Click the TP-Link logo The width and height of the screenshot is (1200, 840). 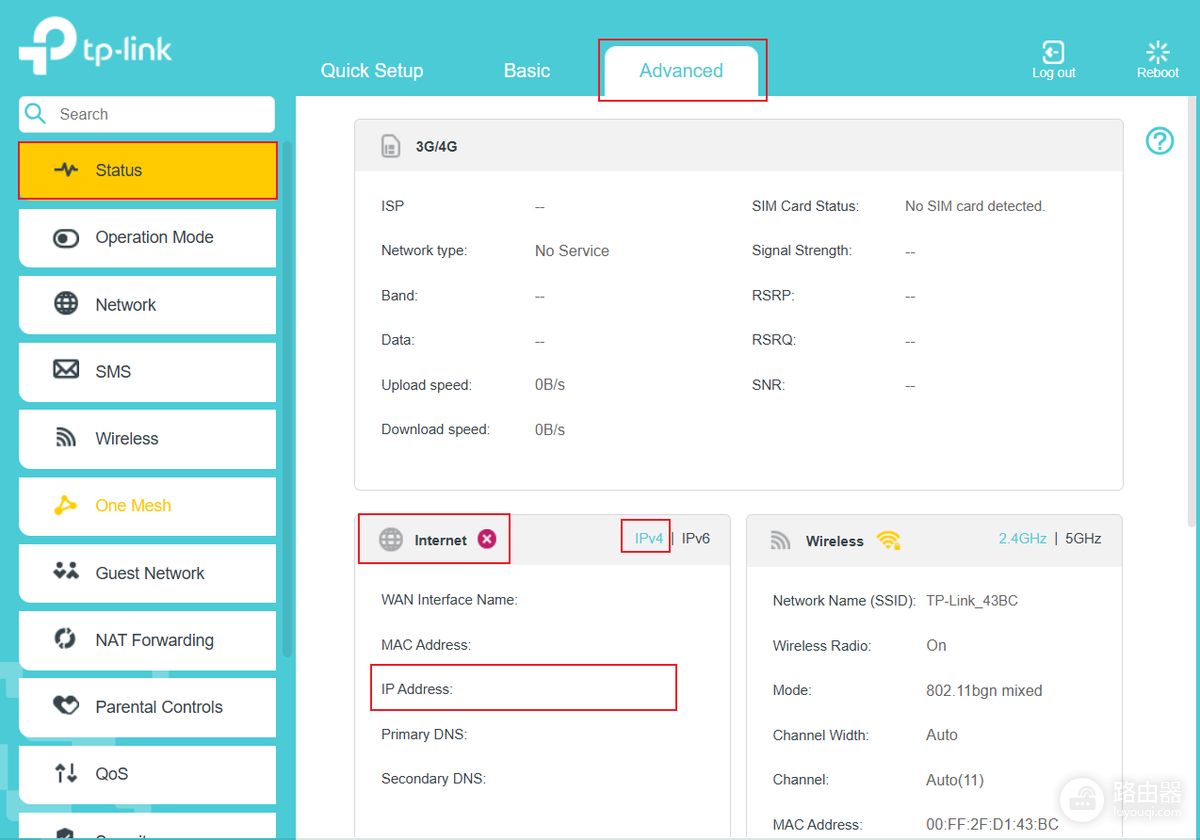(x=96, y=47)
